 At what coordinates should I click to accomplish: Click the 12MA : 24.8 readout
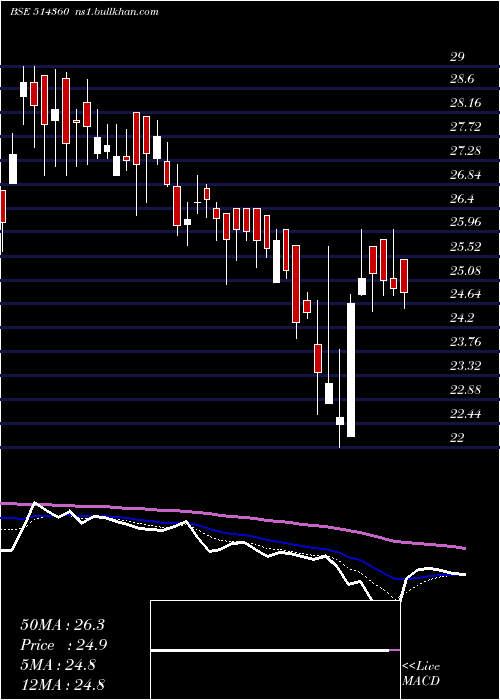pos(62,684)
